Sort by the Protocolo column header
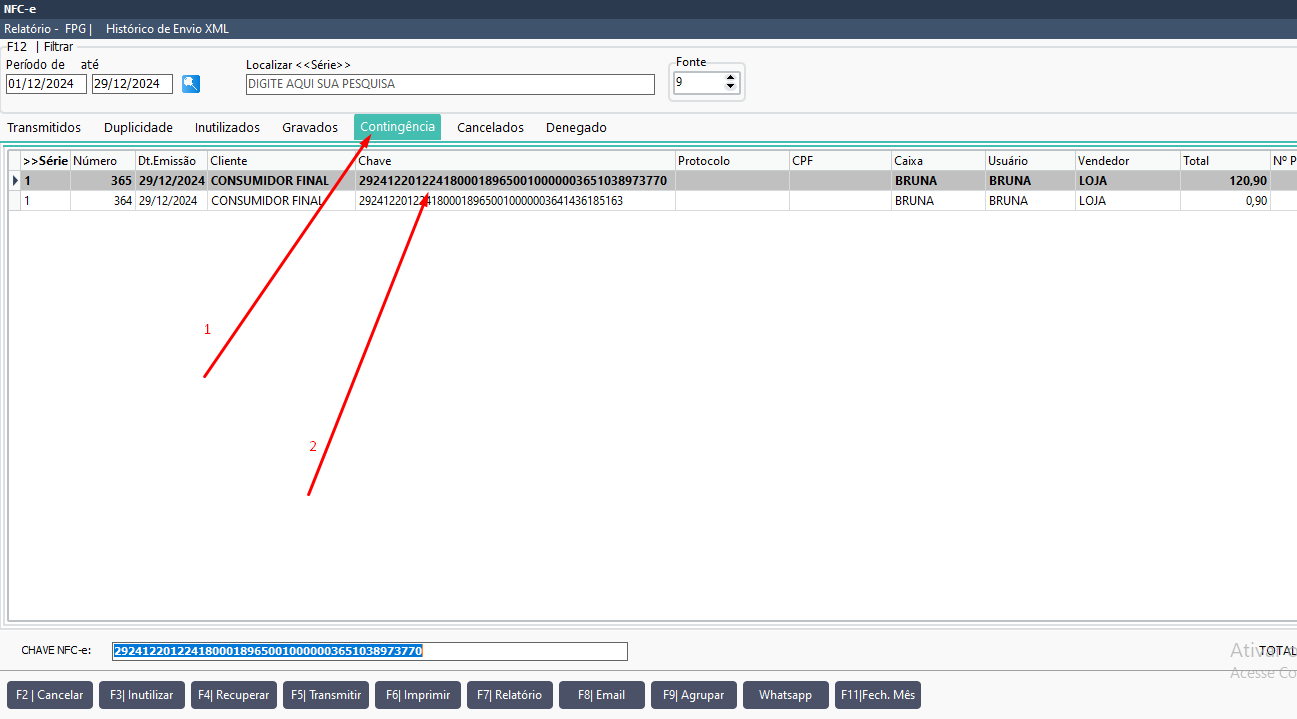The height and width of the screenshot is (719, 1297). tap(732, 161)
